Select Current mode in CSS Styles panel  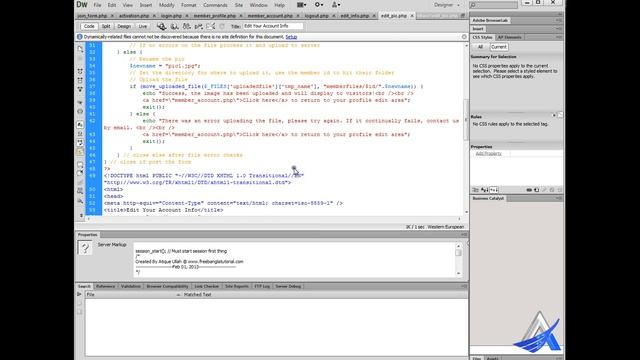coord(498,47)
